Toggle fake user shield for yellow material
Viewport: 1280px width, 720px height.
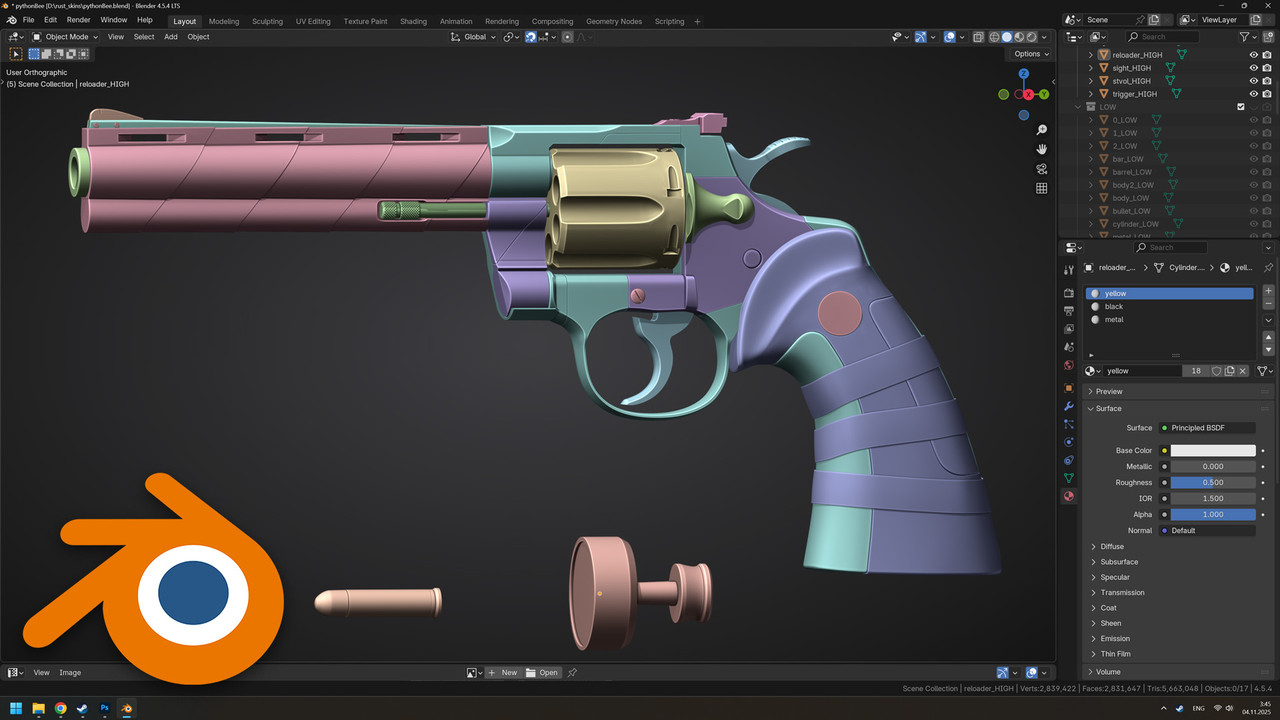[1217, 371]
